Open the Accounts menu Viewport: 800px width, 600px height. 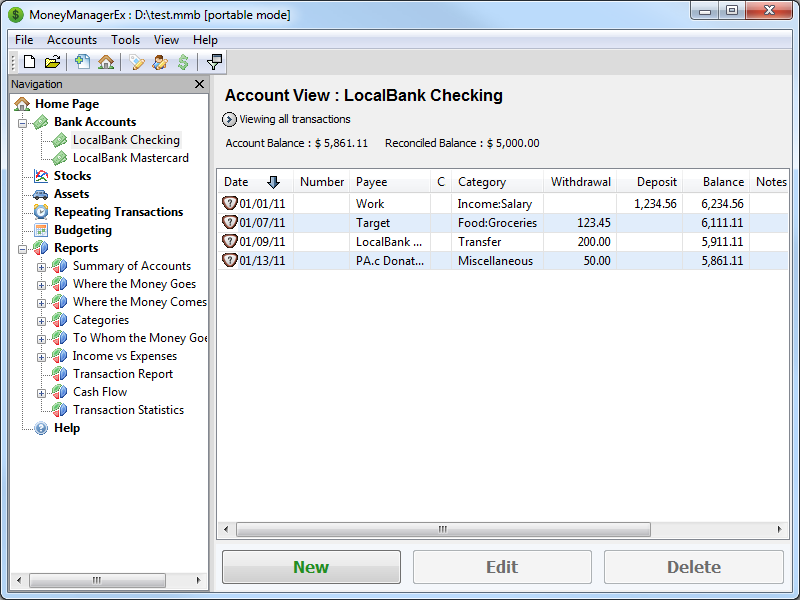72,40
